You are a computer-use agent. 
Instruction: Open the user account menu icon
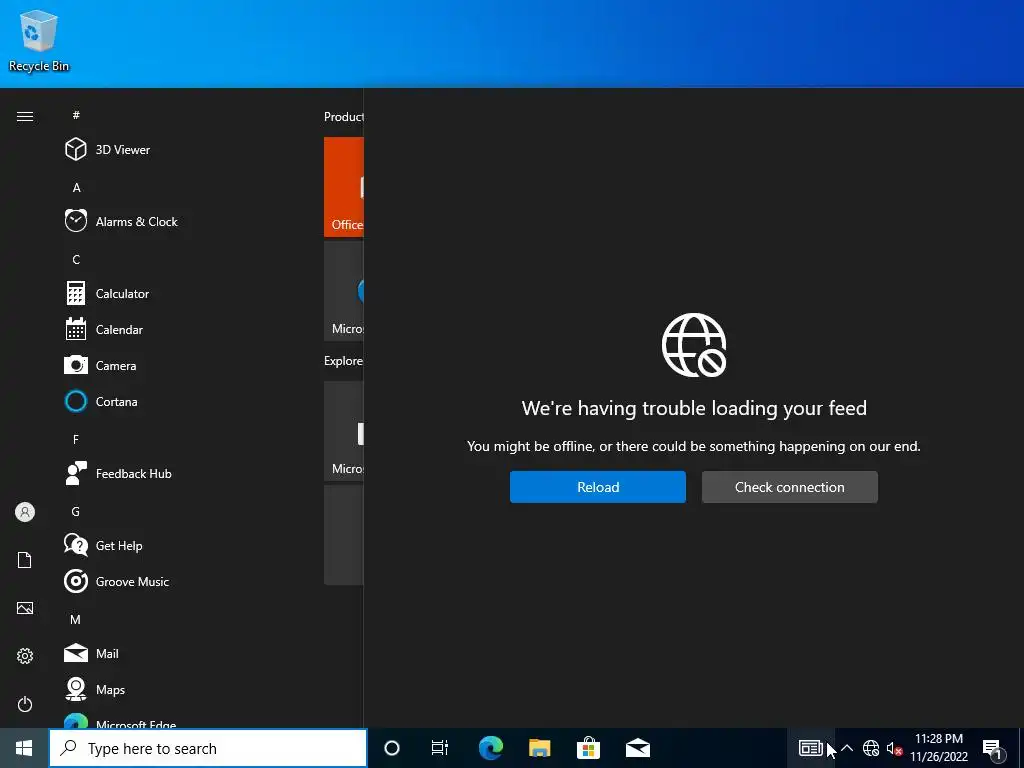[25, 512]
